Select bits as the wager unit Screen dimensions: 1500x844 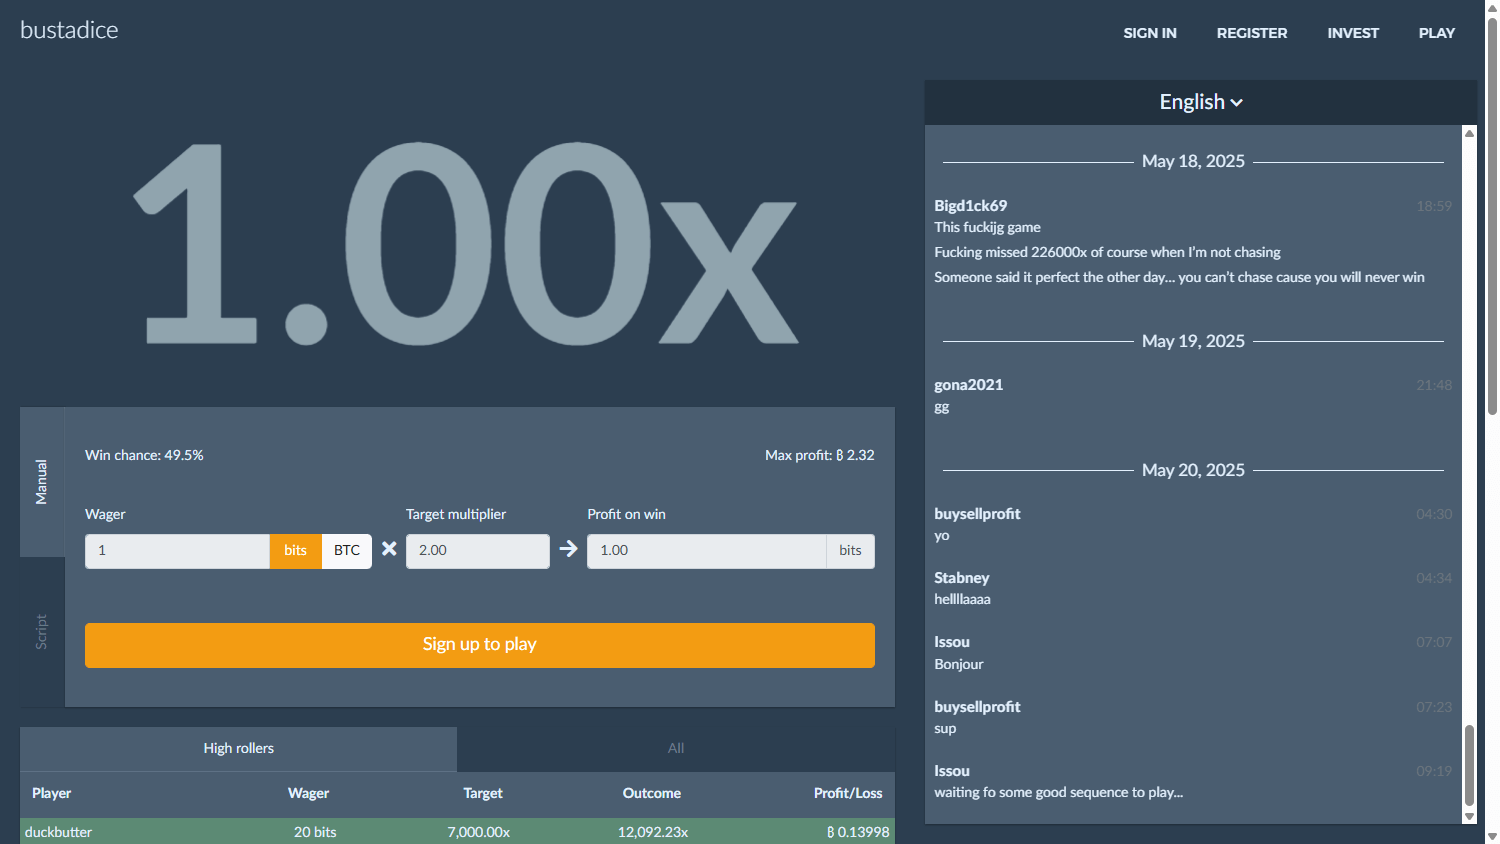[x=295, y=551]
